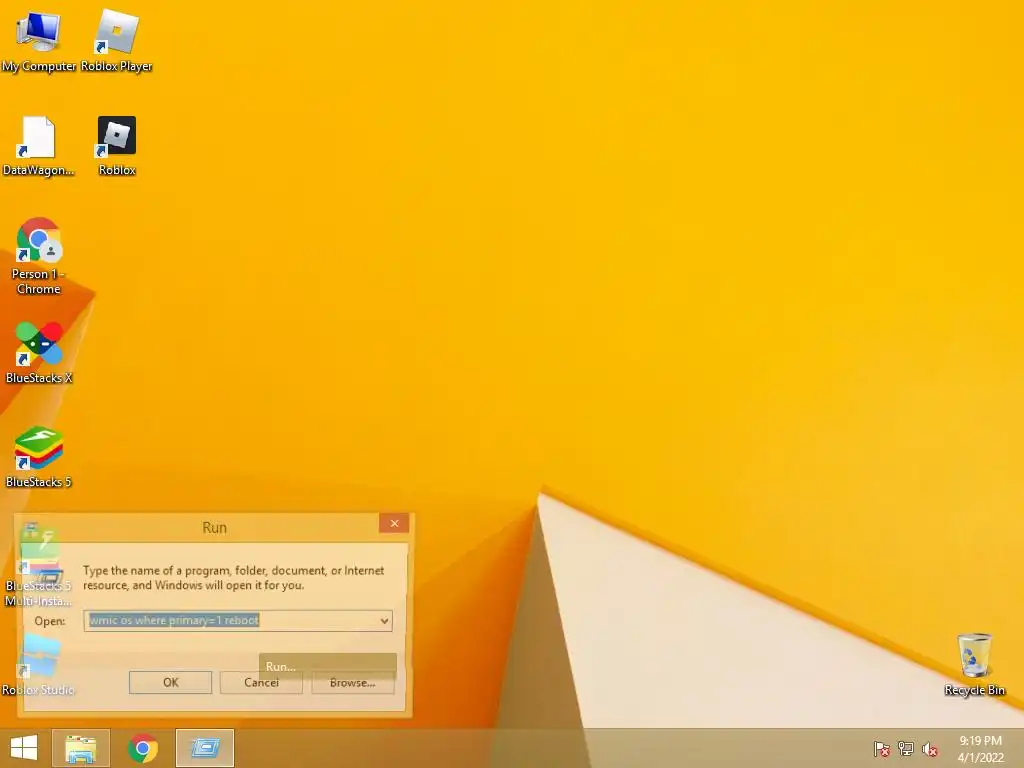Viewport: 1024px width, 768px height.
Task: Open network status tray icon
Action: (x=906, y=748)
